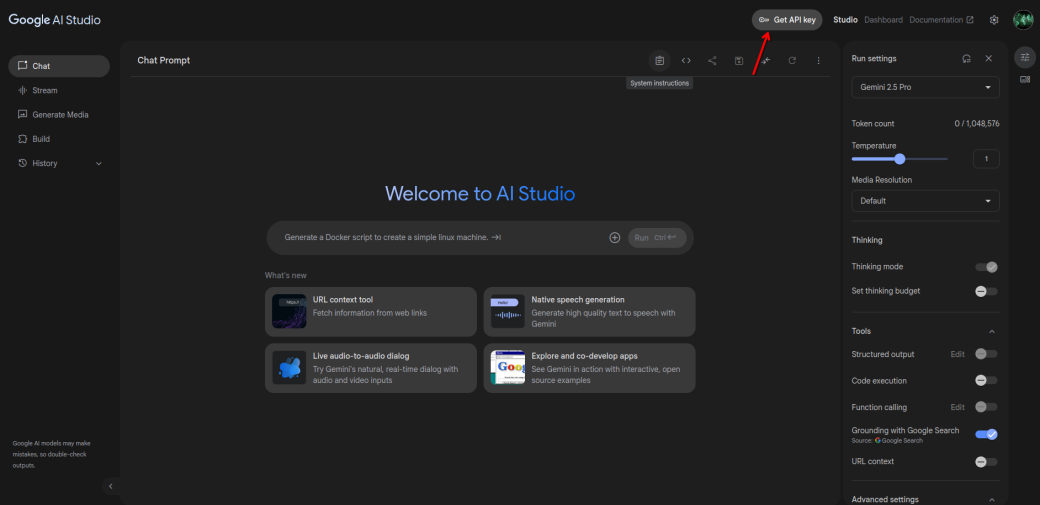Viewport: 1040px width, 505px height.
Task: Click the Build sidebar icon
Action: 23,139
